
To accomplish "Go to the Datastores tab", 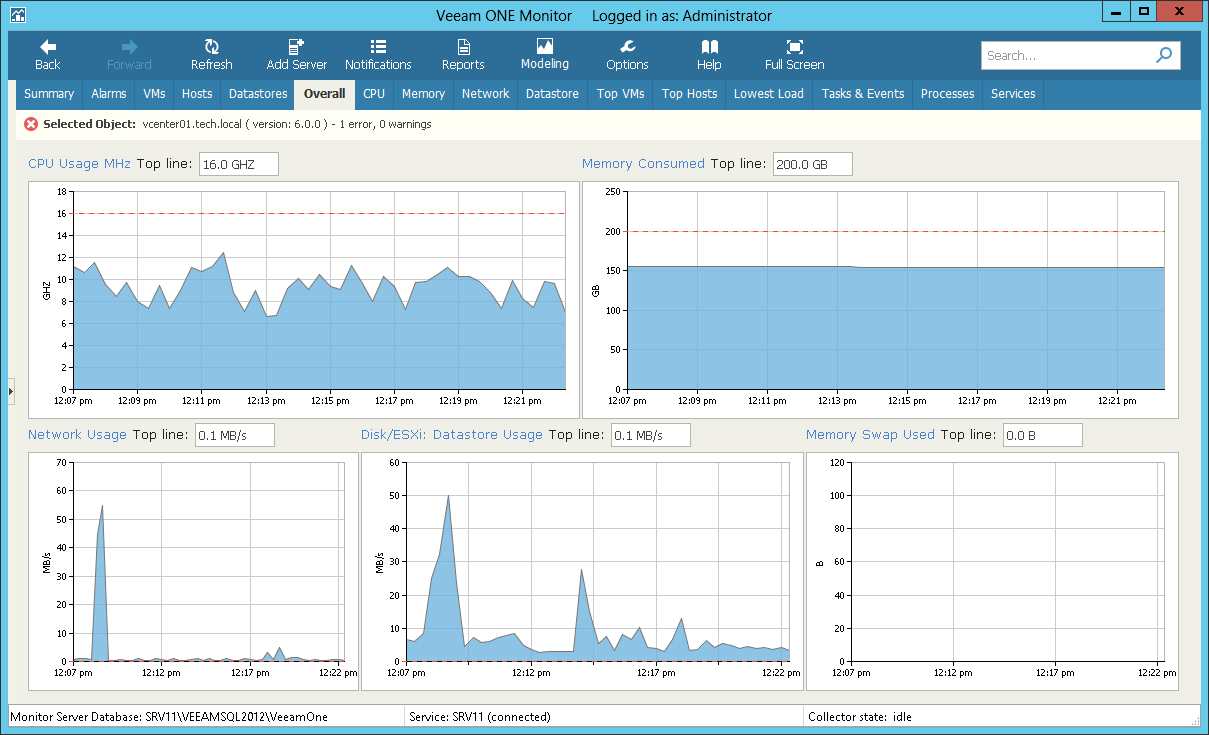I will pos(258,94).
